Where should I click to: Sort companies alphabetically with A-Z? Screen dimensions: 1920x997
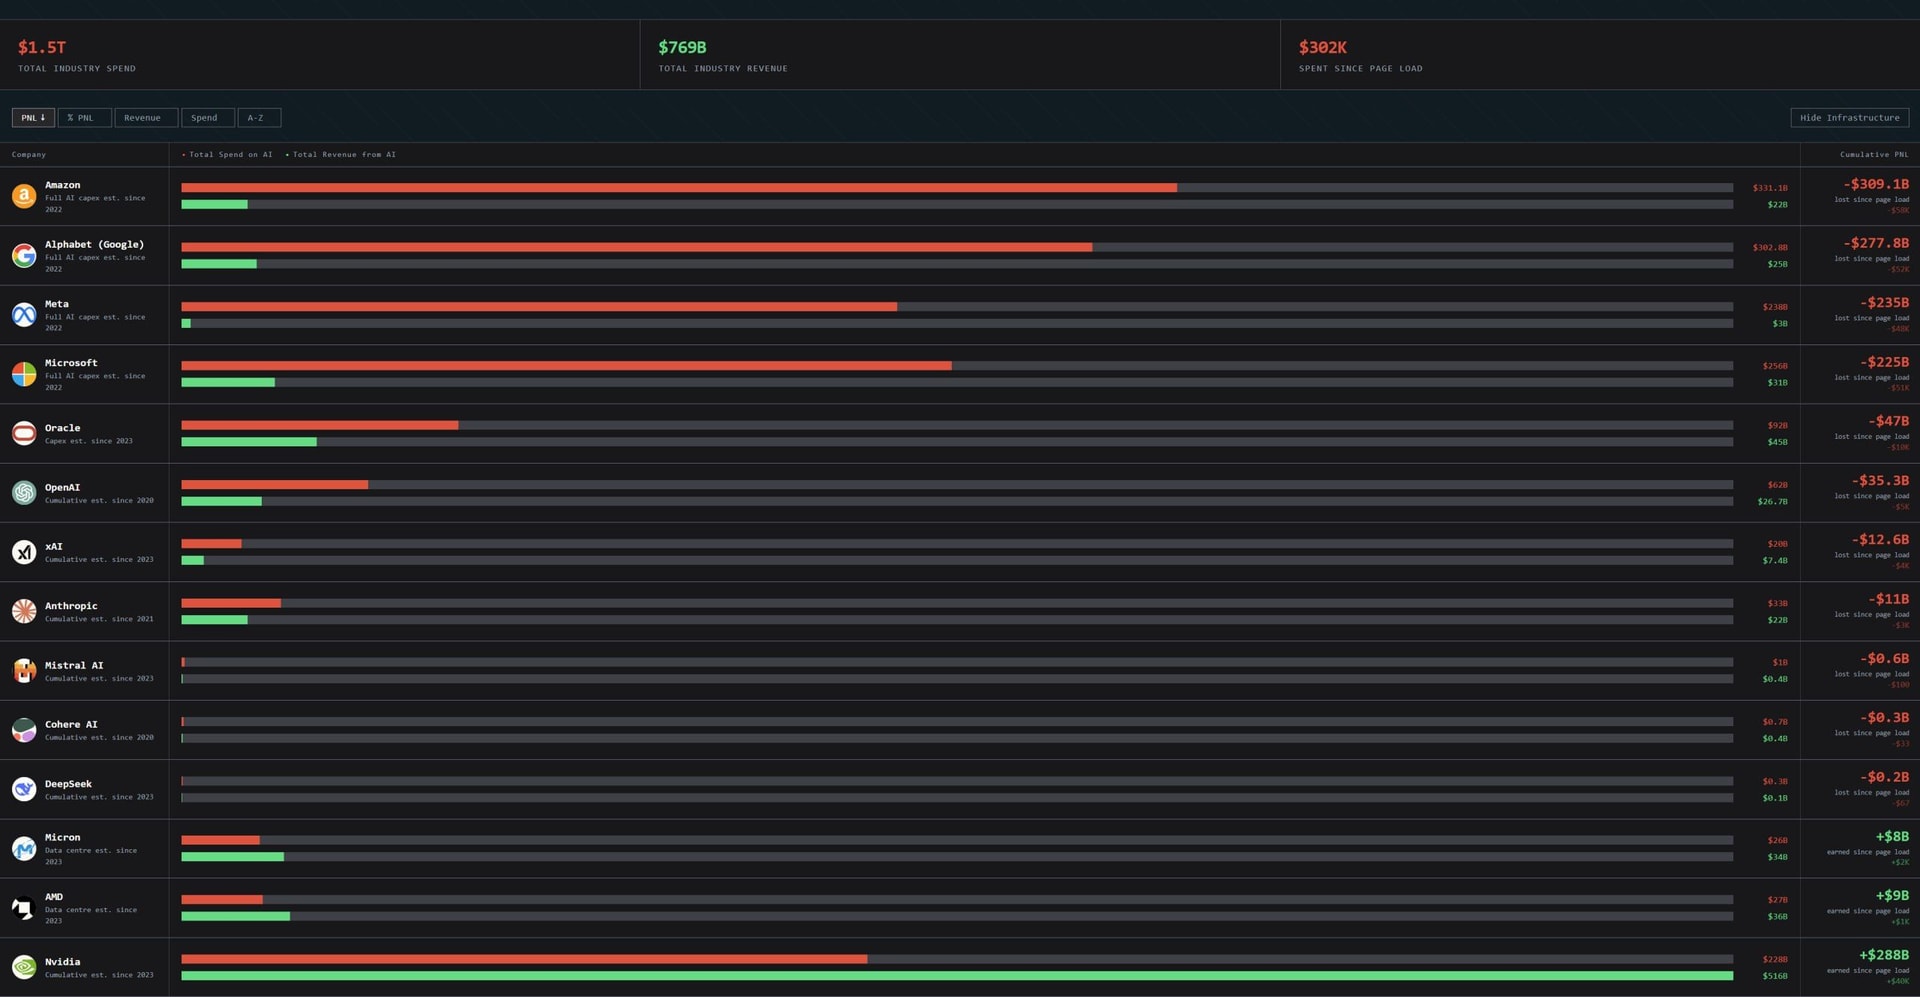click(x=259, y=118)
